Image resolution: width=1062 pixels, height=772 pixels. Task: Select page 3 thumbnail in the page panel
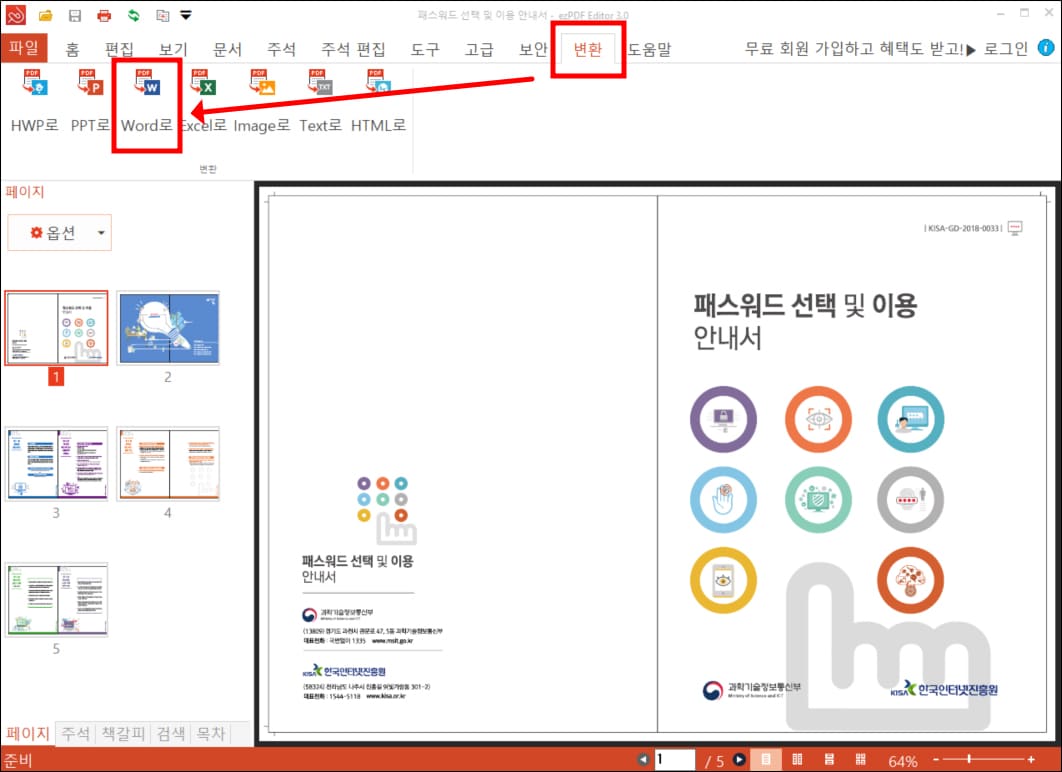[57, 463]
